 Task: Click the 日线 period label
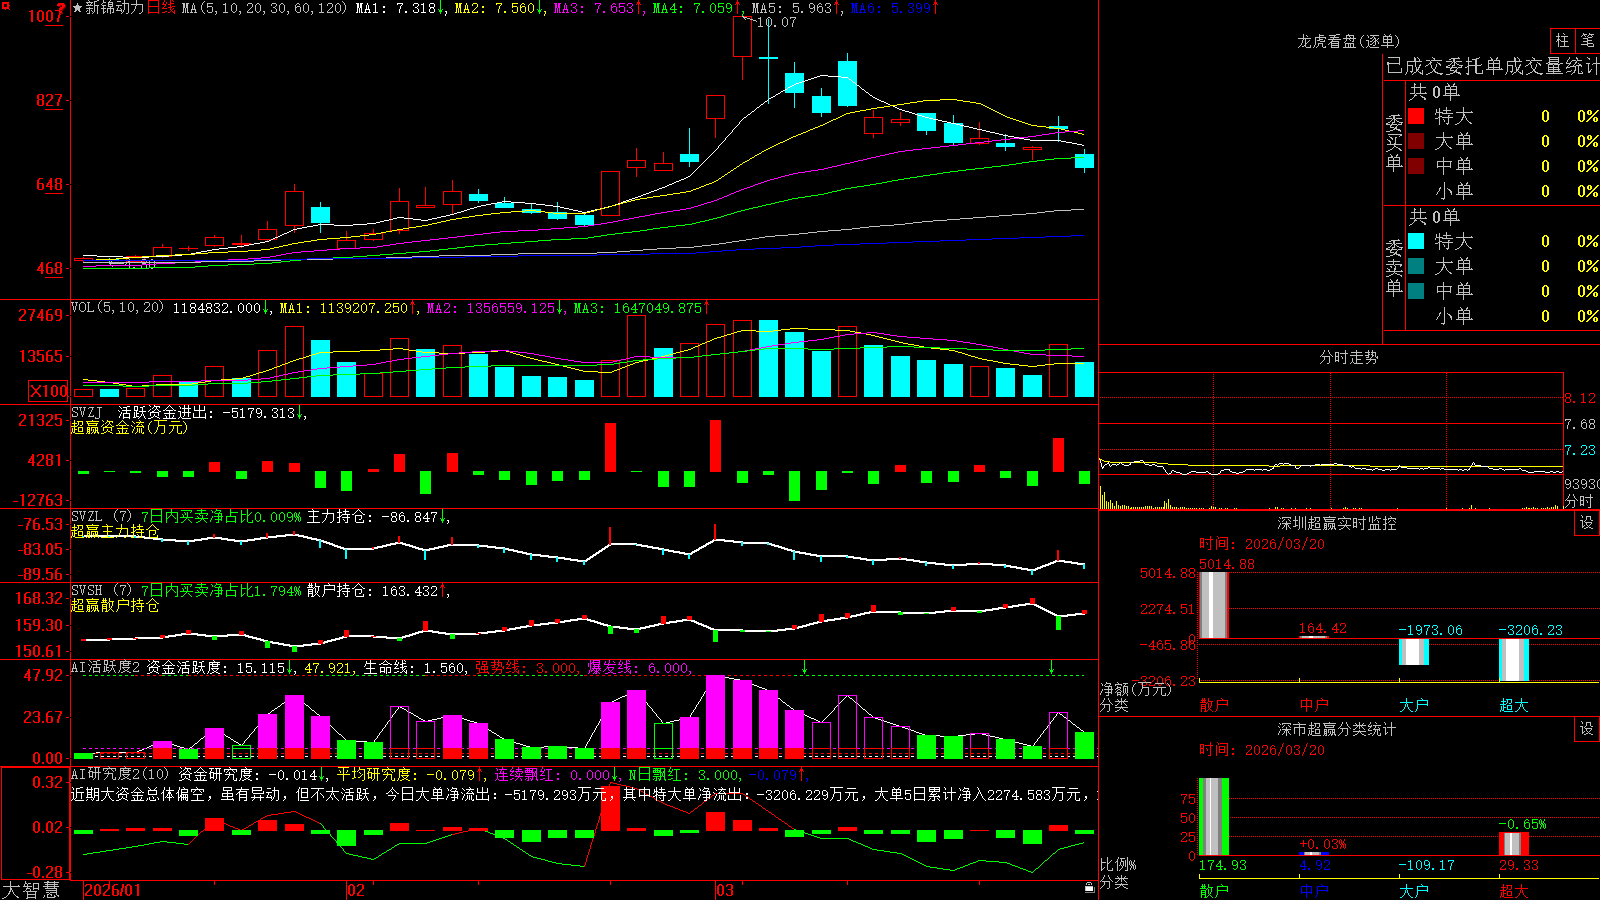(x=161, y=8)
